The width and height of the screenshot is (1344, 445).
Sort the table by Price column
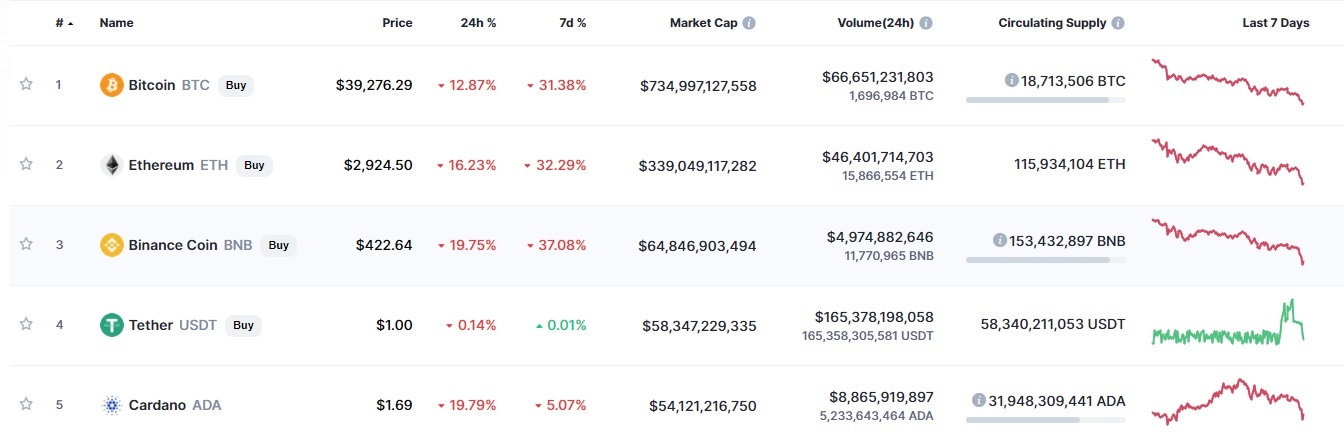click(x=397, y=23)
